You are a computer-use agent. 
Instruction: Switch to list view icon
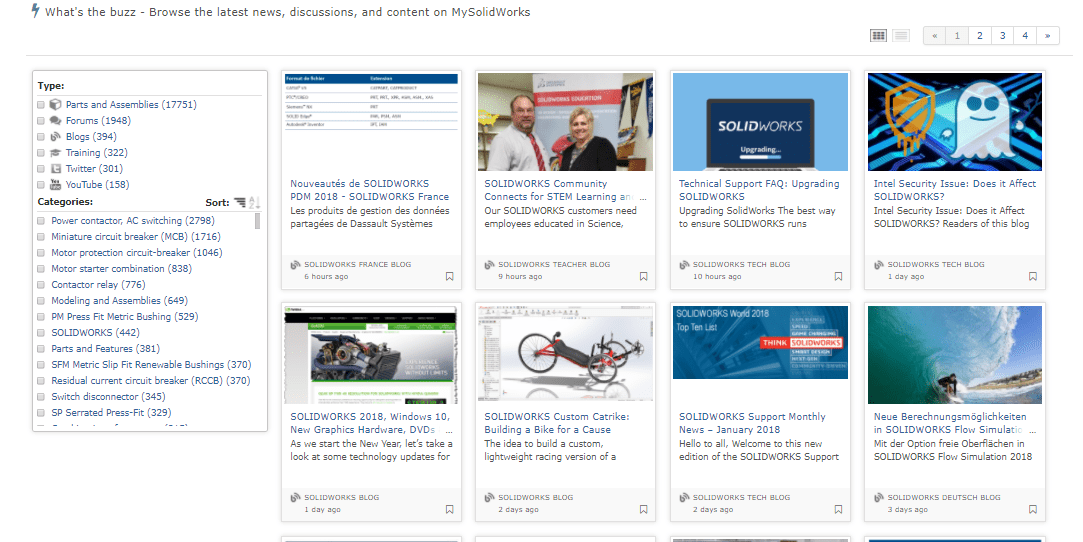(901, 35)
